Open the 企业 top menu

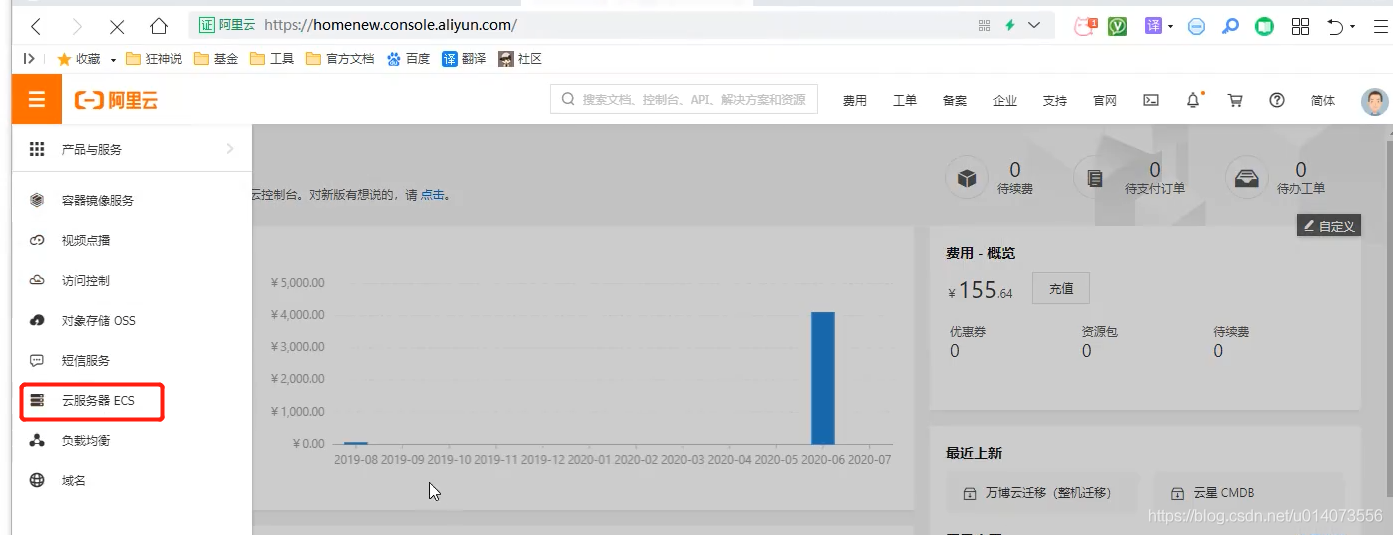1004,100
